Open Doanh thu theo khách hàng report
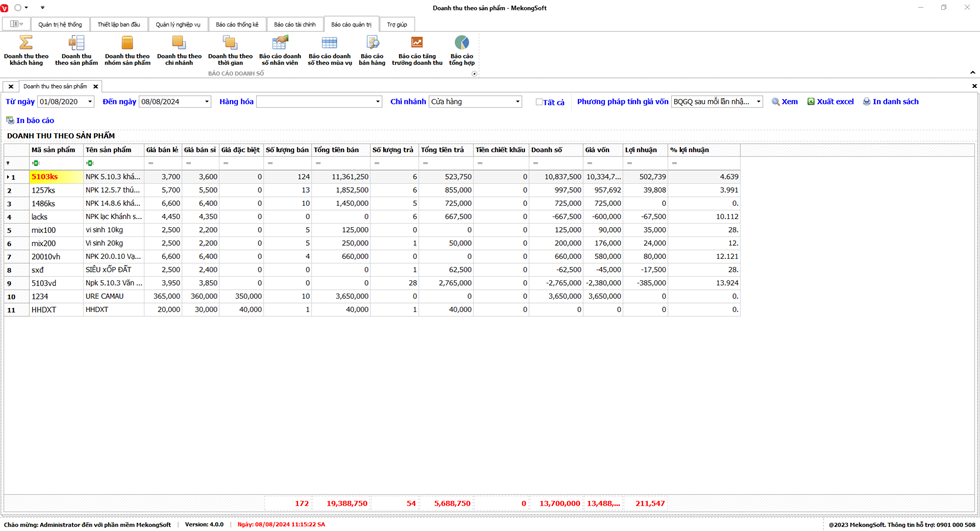This screenshot has width=980, height=531. 26,50
